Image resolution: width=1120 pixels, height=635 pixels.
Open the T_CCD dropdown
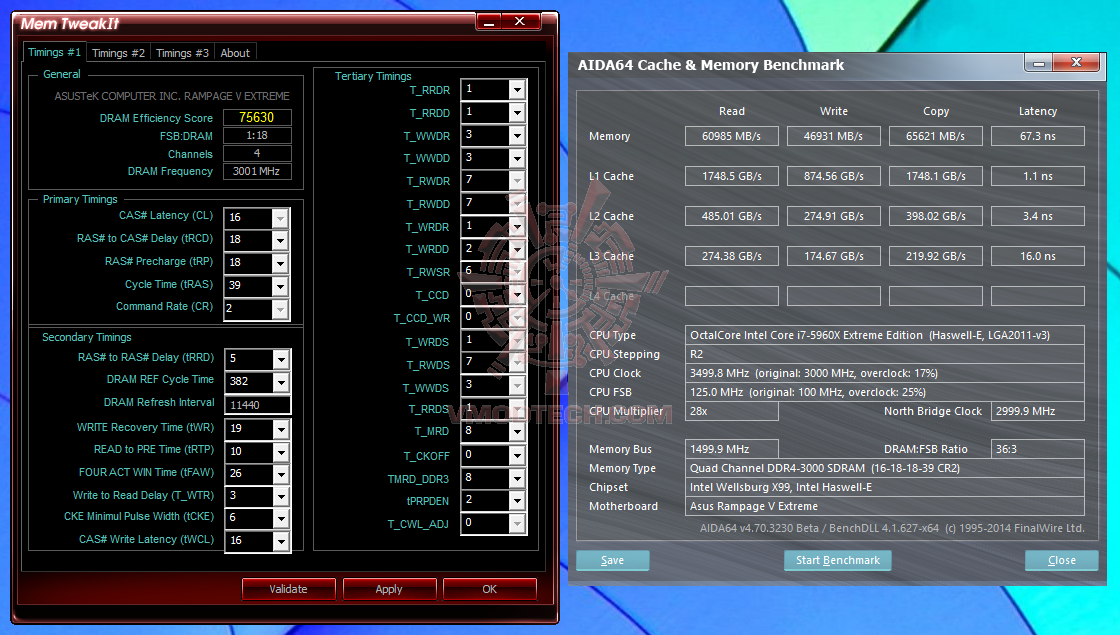tap(517, 294)
